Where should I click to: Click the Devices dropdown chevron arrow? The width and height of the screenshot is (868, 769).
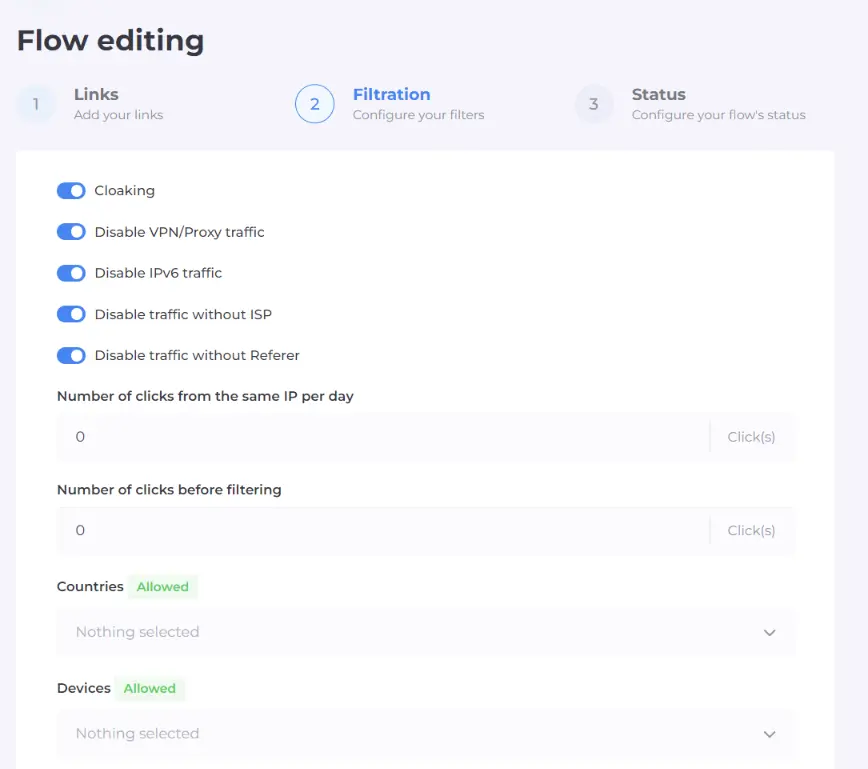769,733
